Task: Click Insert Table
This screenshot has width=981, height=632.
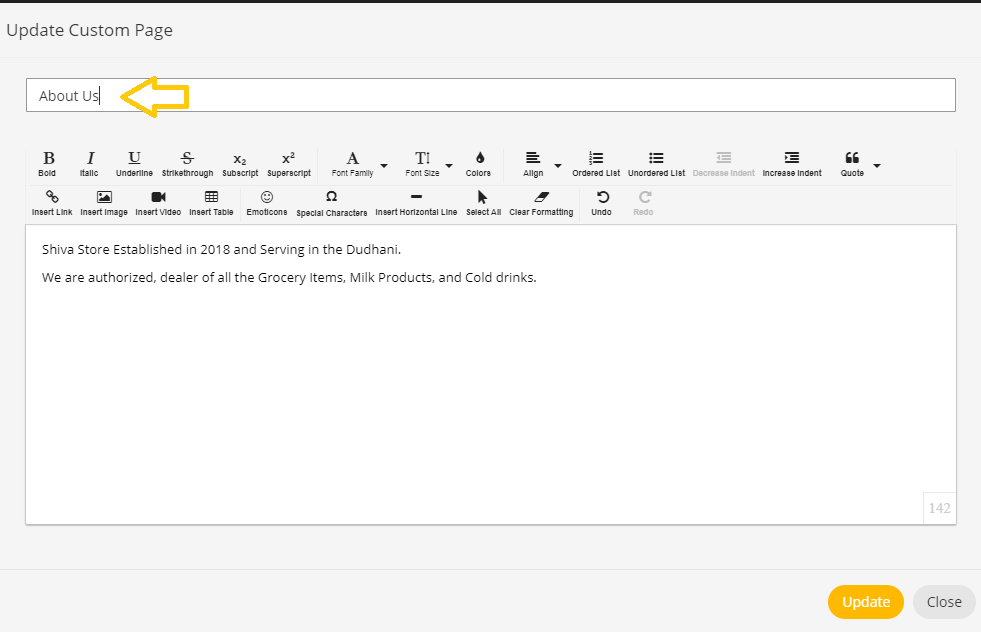Action: pyautogui.click(x=211, y=203)
